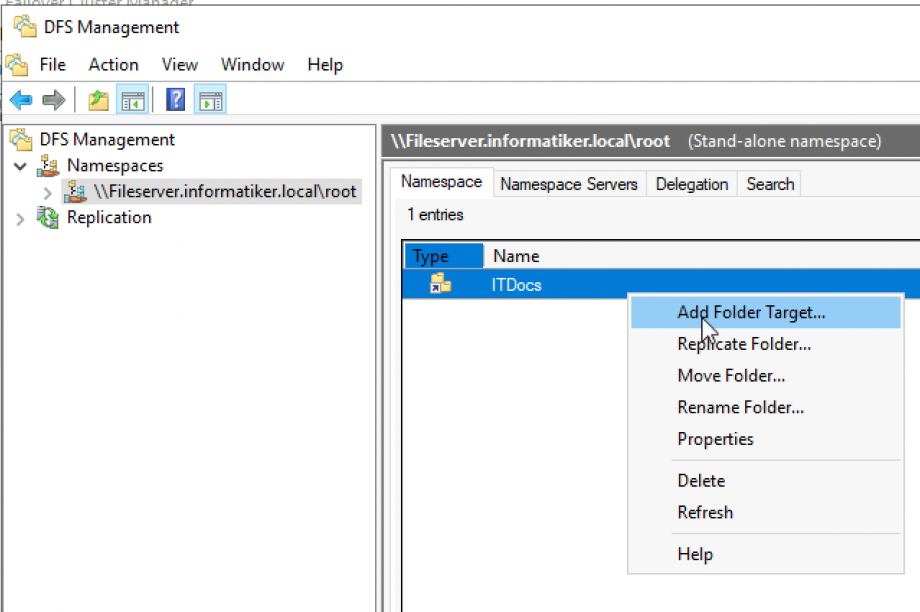Click the Replication node icon in tree
This screenshot has width=920, height=612.
48,217
